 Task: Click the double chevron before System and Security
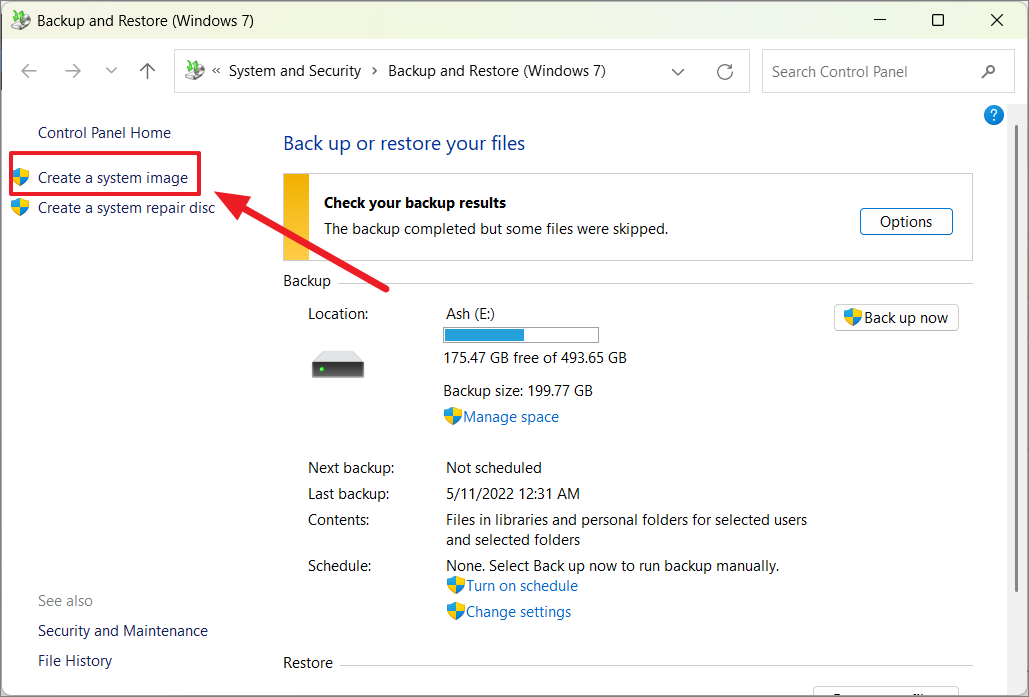pyautogui.click(x=216, y=71)
